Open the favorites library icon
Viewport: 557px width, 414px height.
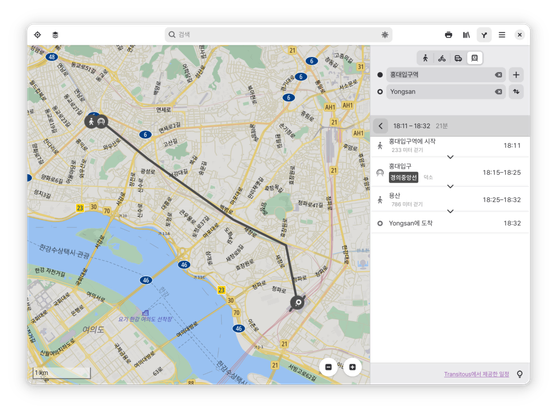[466, 34]
